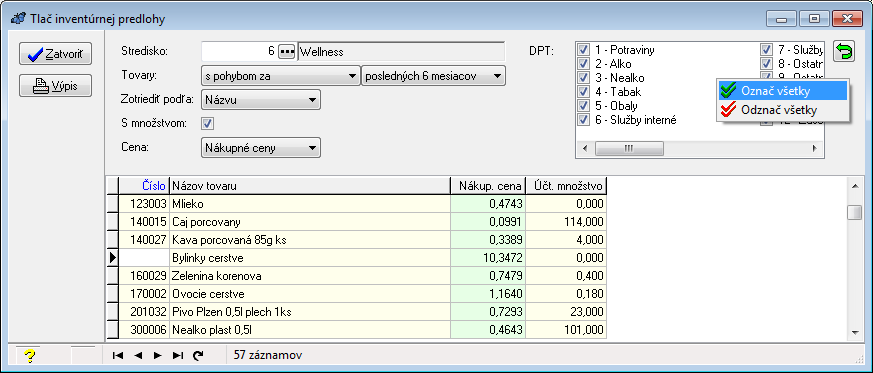Image resolution: width=873 pixels, height=373 pixels.
Task: Click DPT list horizontal scrollbar thumb
Action: tap(629, 148)
